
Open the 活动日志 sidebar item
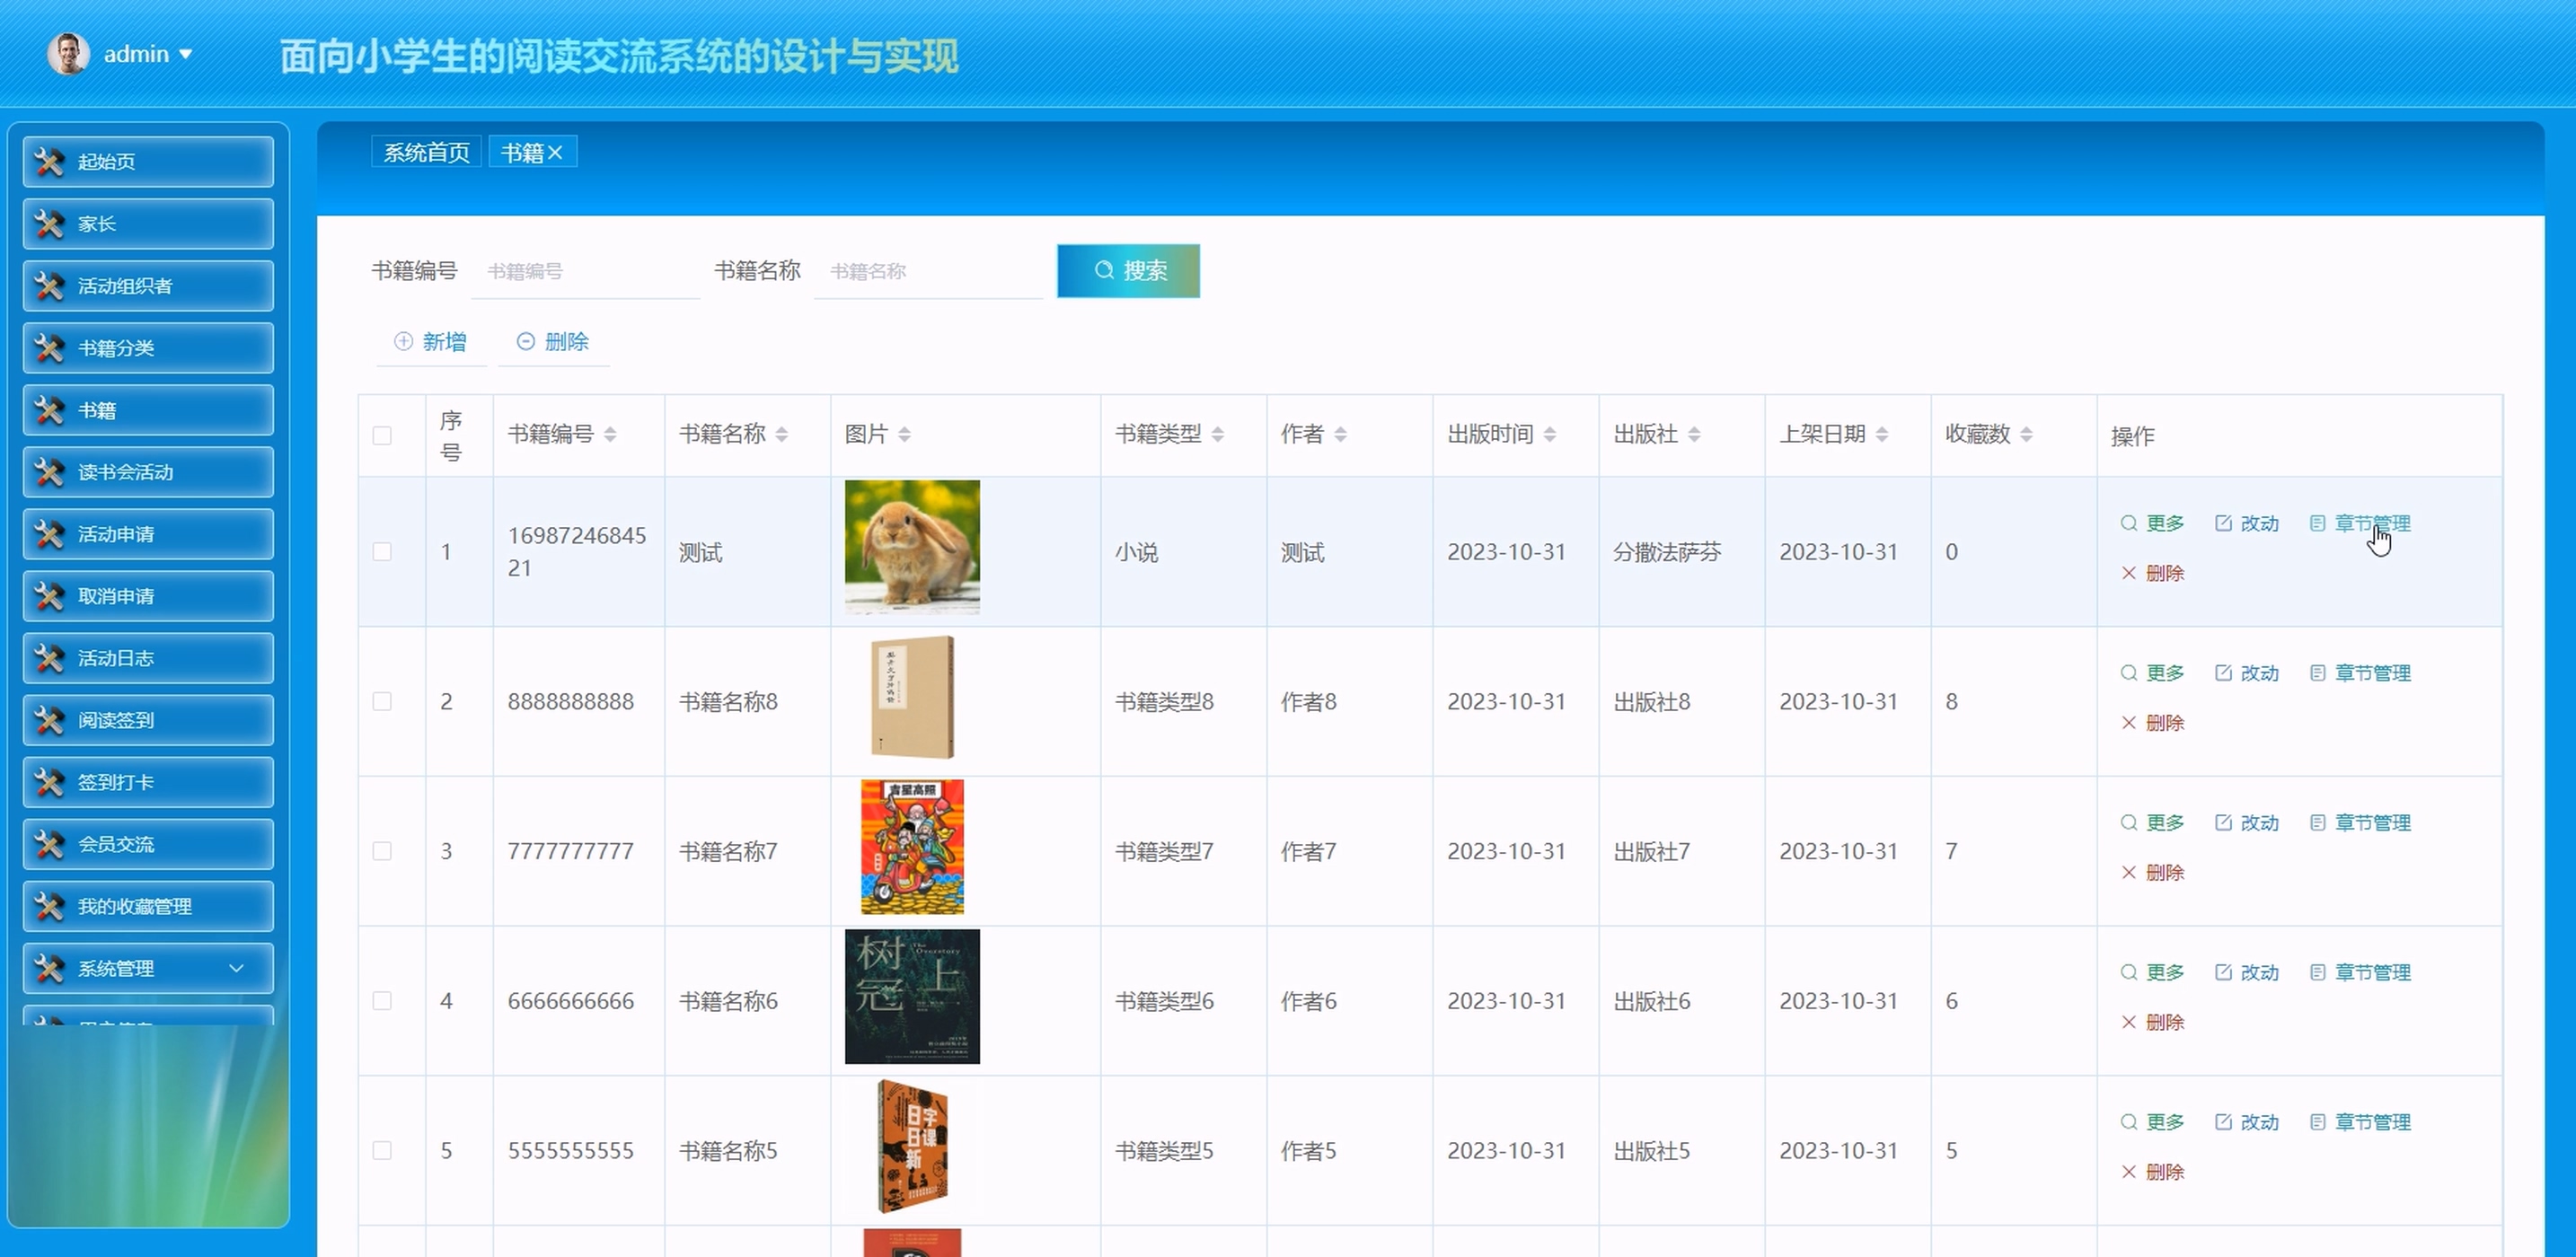(x=148, y=658)
